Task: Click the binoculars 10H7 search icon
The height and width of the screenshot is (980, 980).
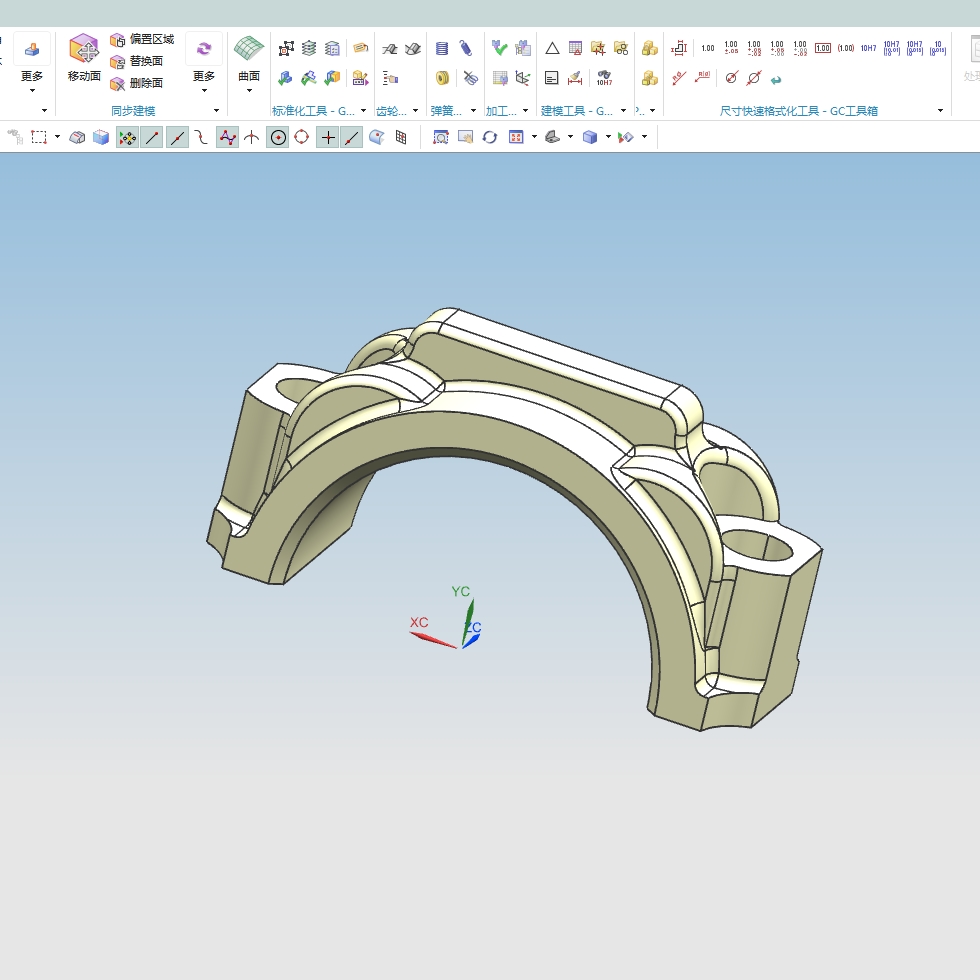Action: [x=604, y=78]
